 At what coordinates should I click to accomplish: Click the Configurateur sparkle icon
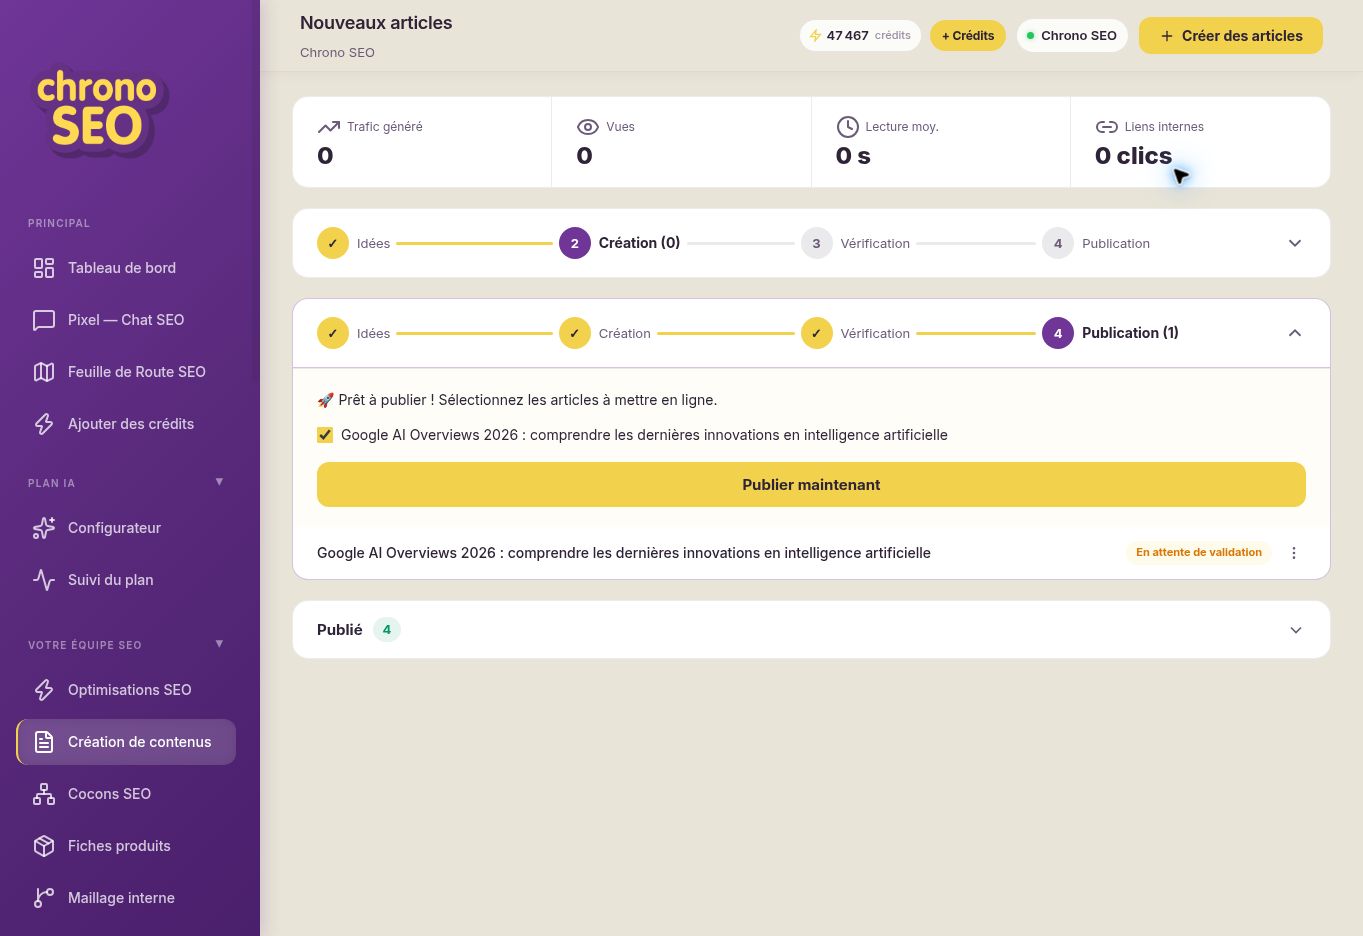pyautogui.click(x=44, y=528)
